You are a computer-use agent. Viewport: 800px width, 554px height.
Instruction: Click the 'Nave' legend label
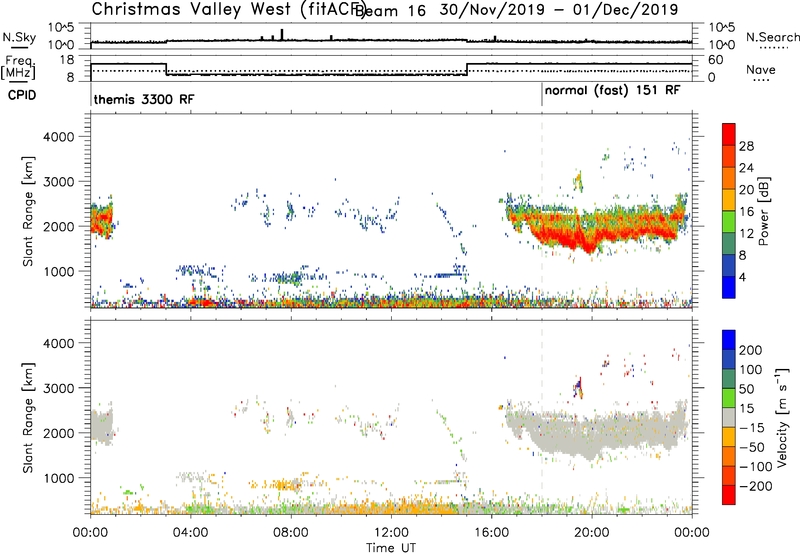pyautogui.click(x=761, y=70)
